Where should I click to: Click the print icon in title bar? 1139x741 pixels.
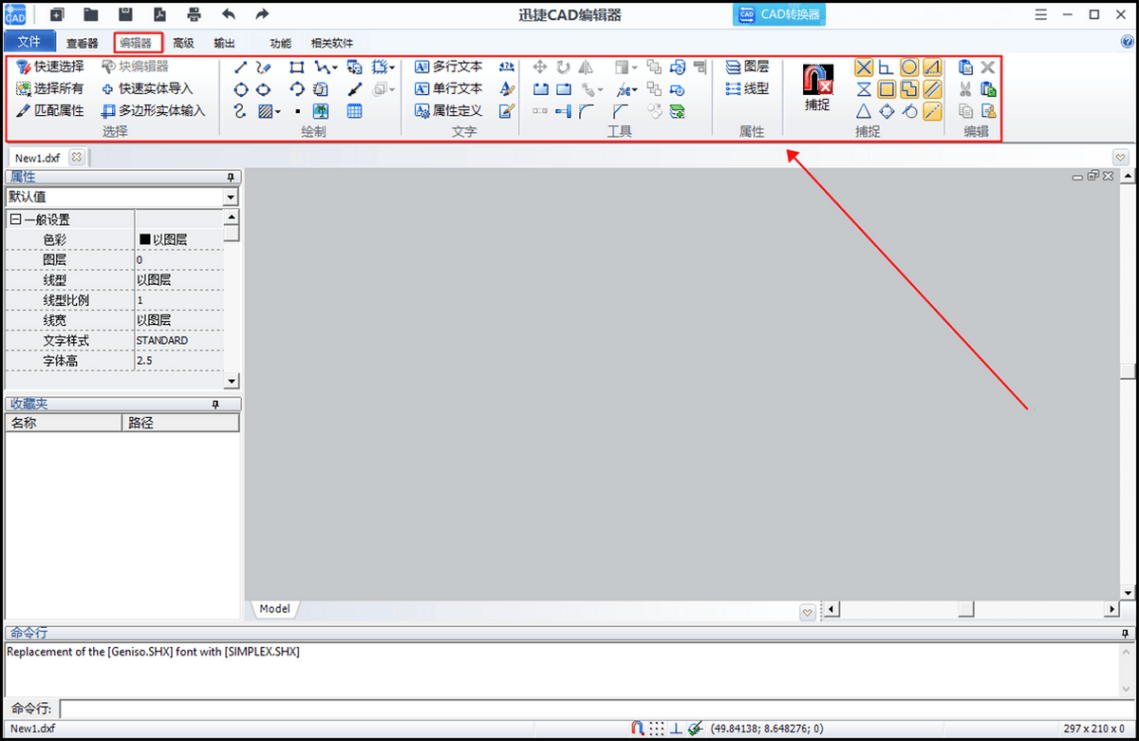tap(193, 15)
